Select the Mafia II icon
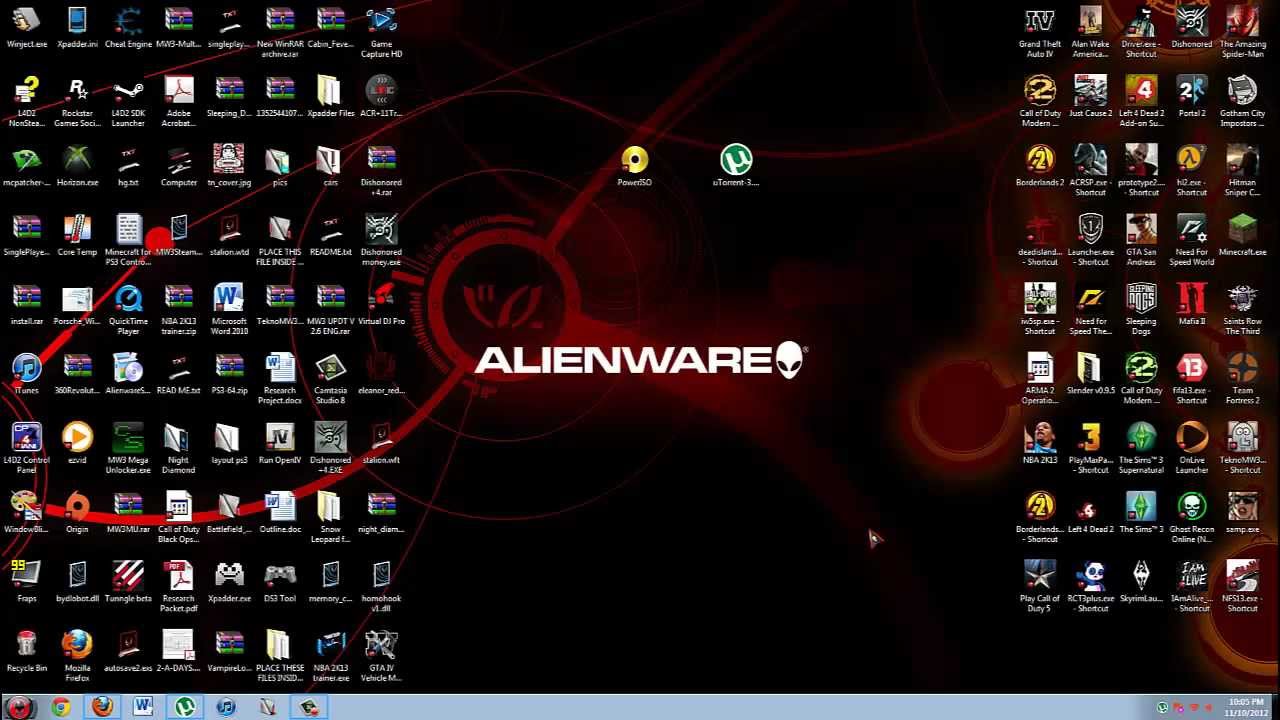This screenshot has width=1280, height=720. [x=1191, y=305]
